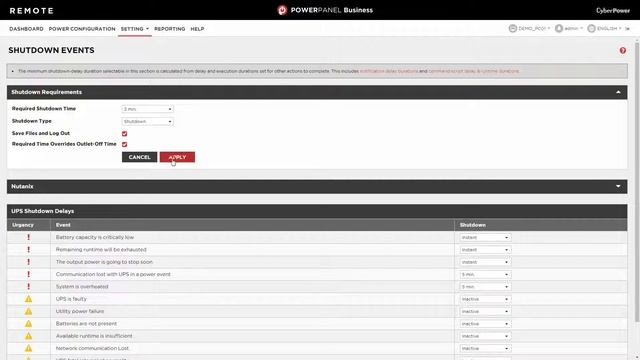The width and height of the screenshot is (640, 360).
Task: Open the Help menu
Action: click(x=197, y=29)
